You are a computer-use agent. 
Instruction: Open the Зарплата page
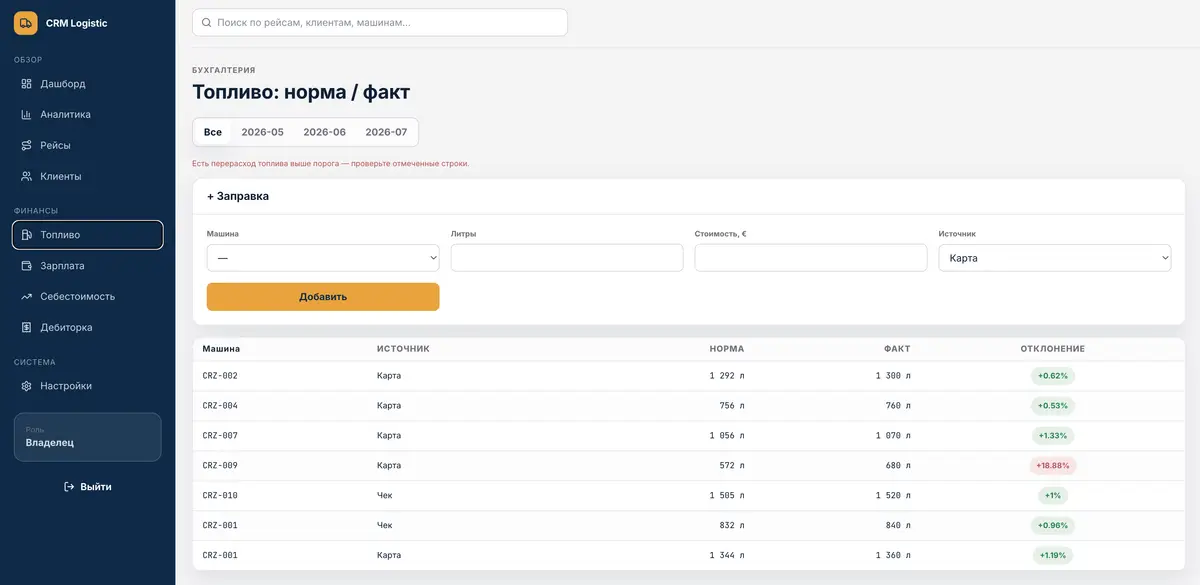[88, 266]
